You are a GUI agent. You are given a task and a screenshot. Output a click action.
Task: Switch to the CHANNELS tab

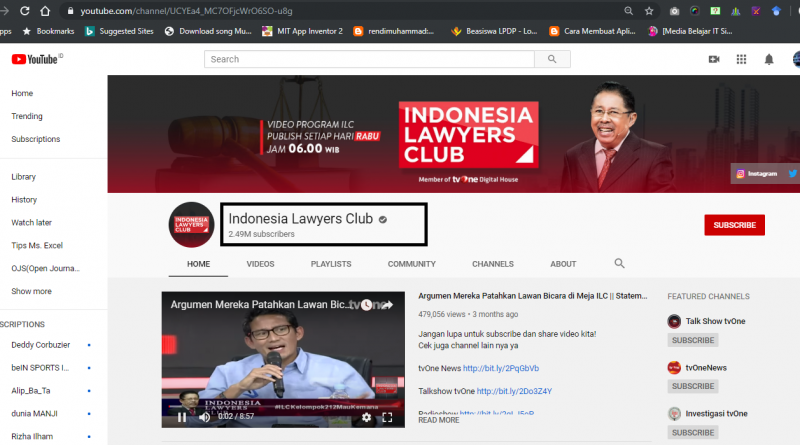pos(493,264)
